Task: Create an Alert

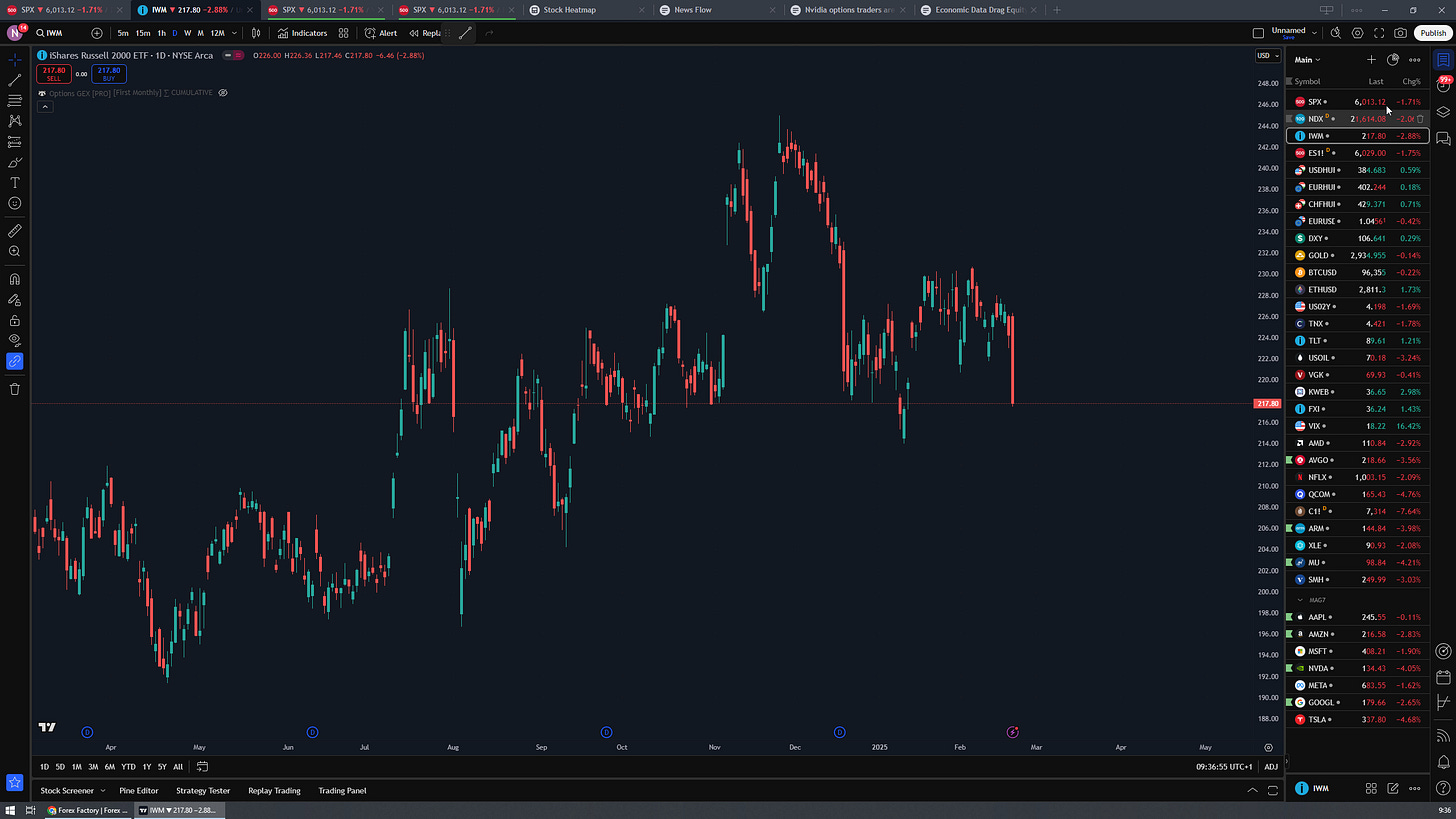Action: (381, 33)
